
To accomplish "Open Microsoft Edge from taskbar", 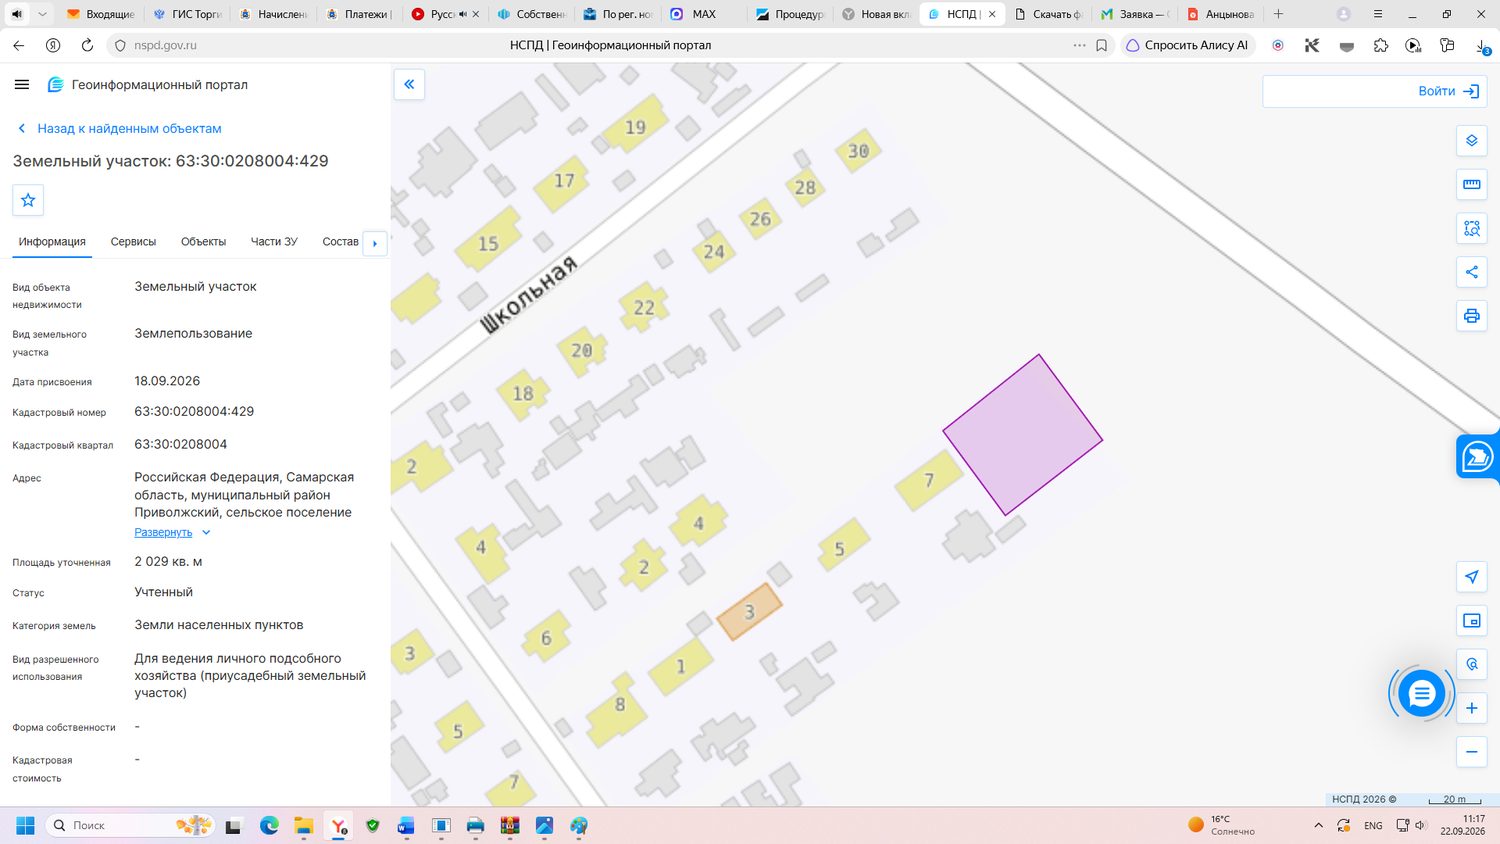I will 269,826.
